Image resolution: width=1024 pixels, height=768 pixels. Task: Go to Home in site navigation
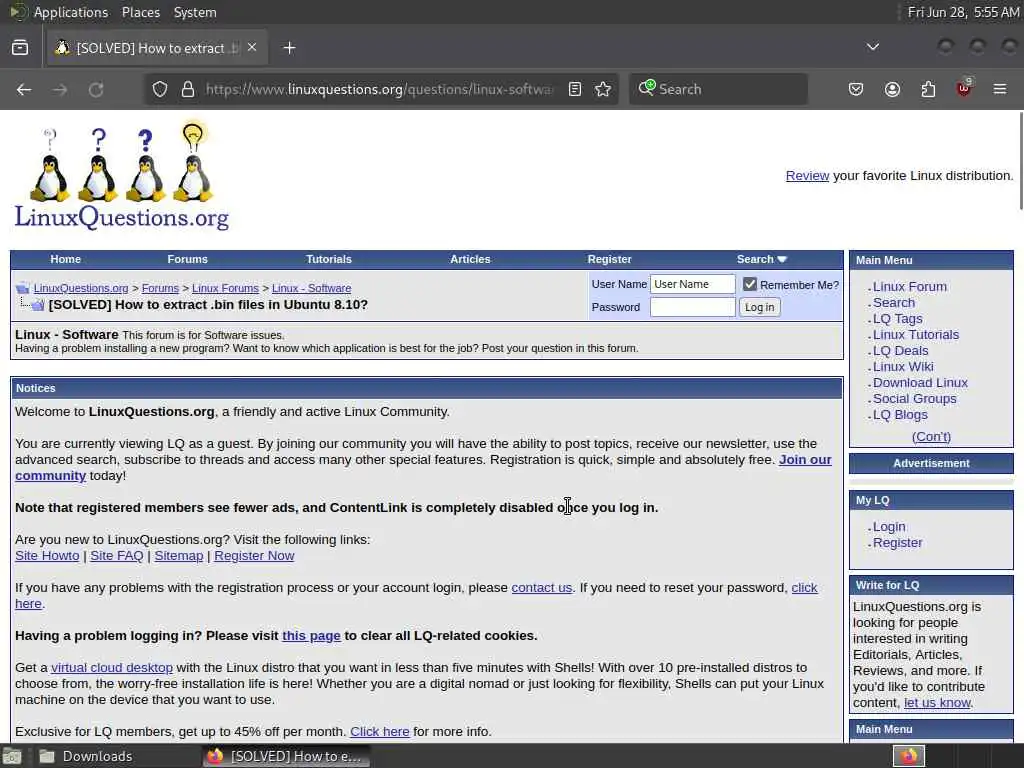click(x=65, y=259)
